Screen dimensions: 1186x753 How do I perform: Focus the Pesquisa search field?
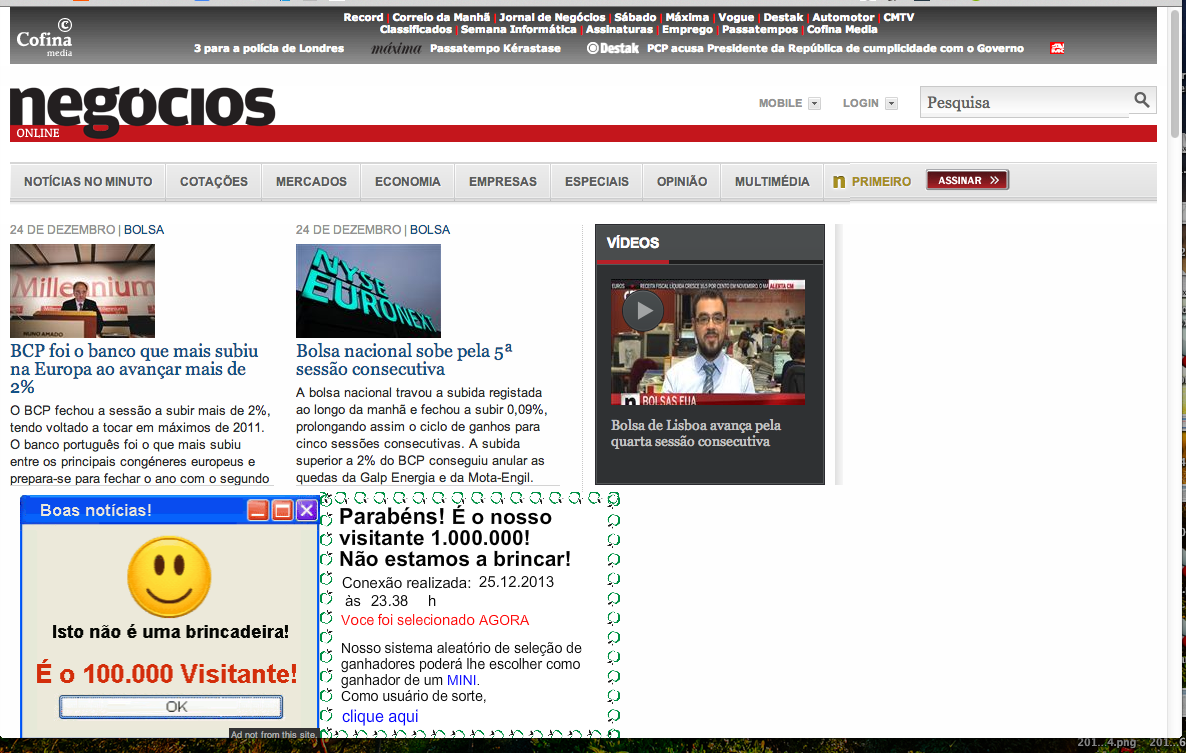1025,102
